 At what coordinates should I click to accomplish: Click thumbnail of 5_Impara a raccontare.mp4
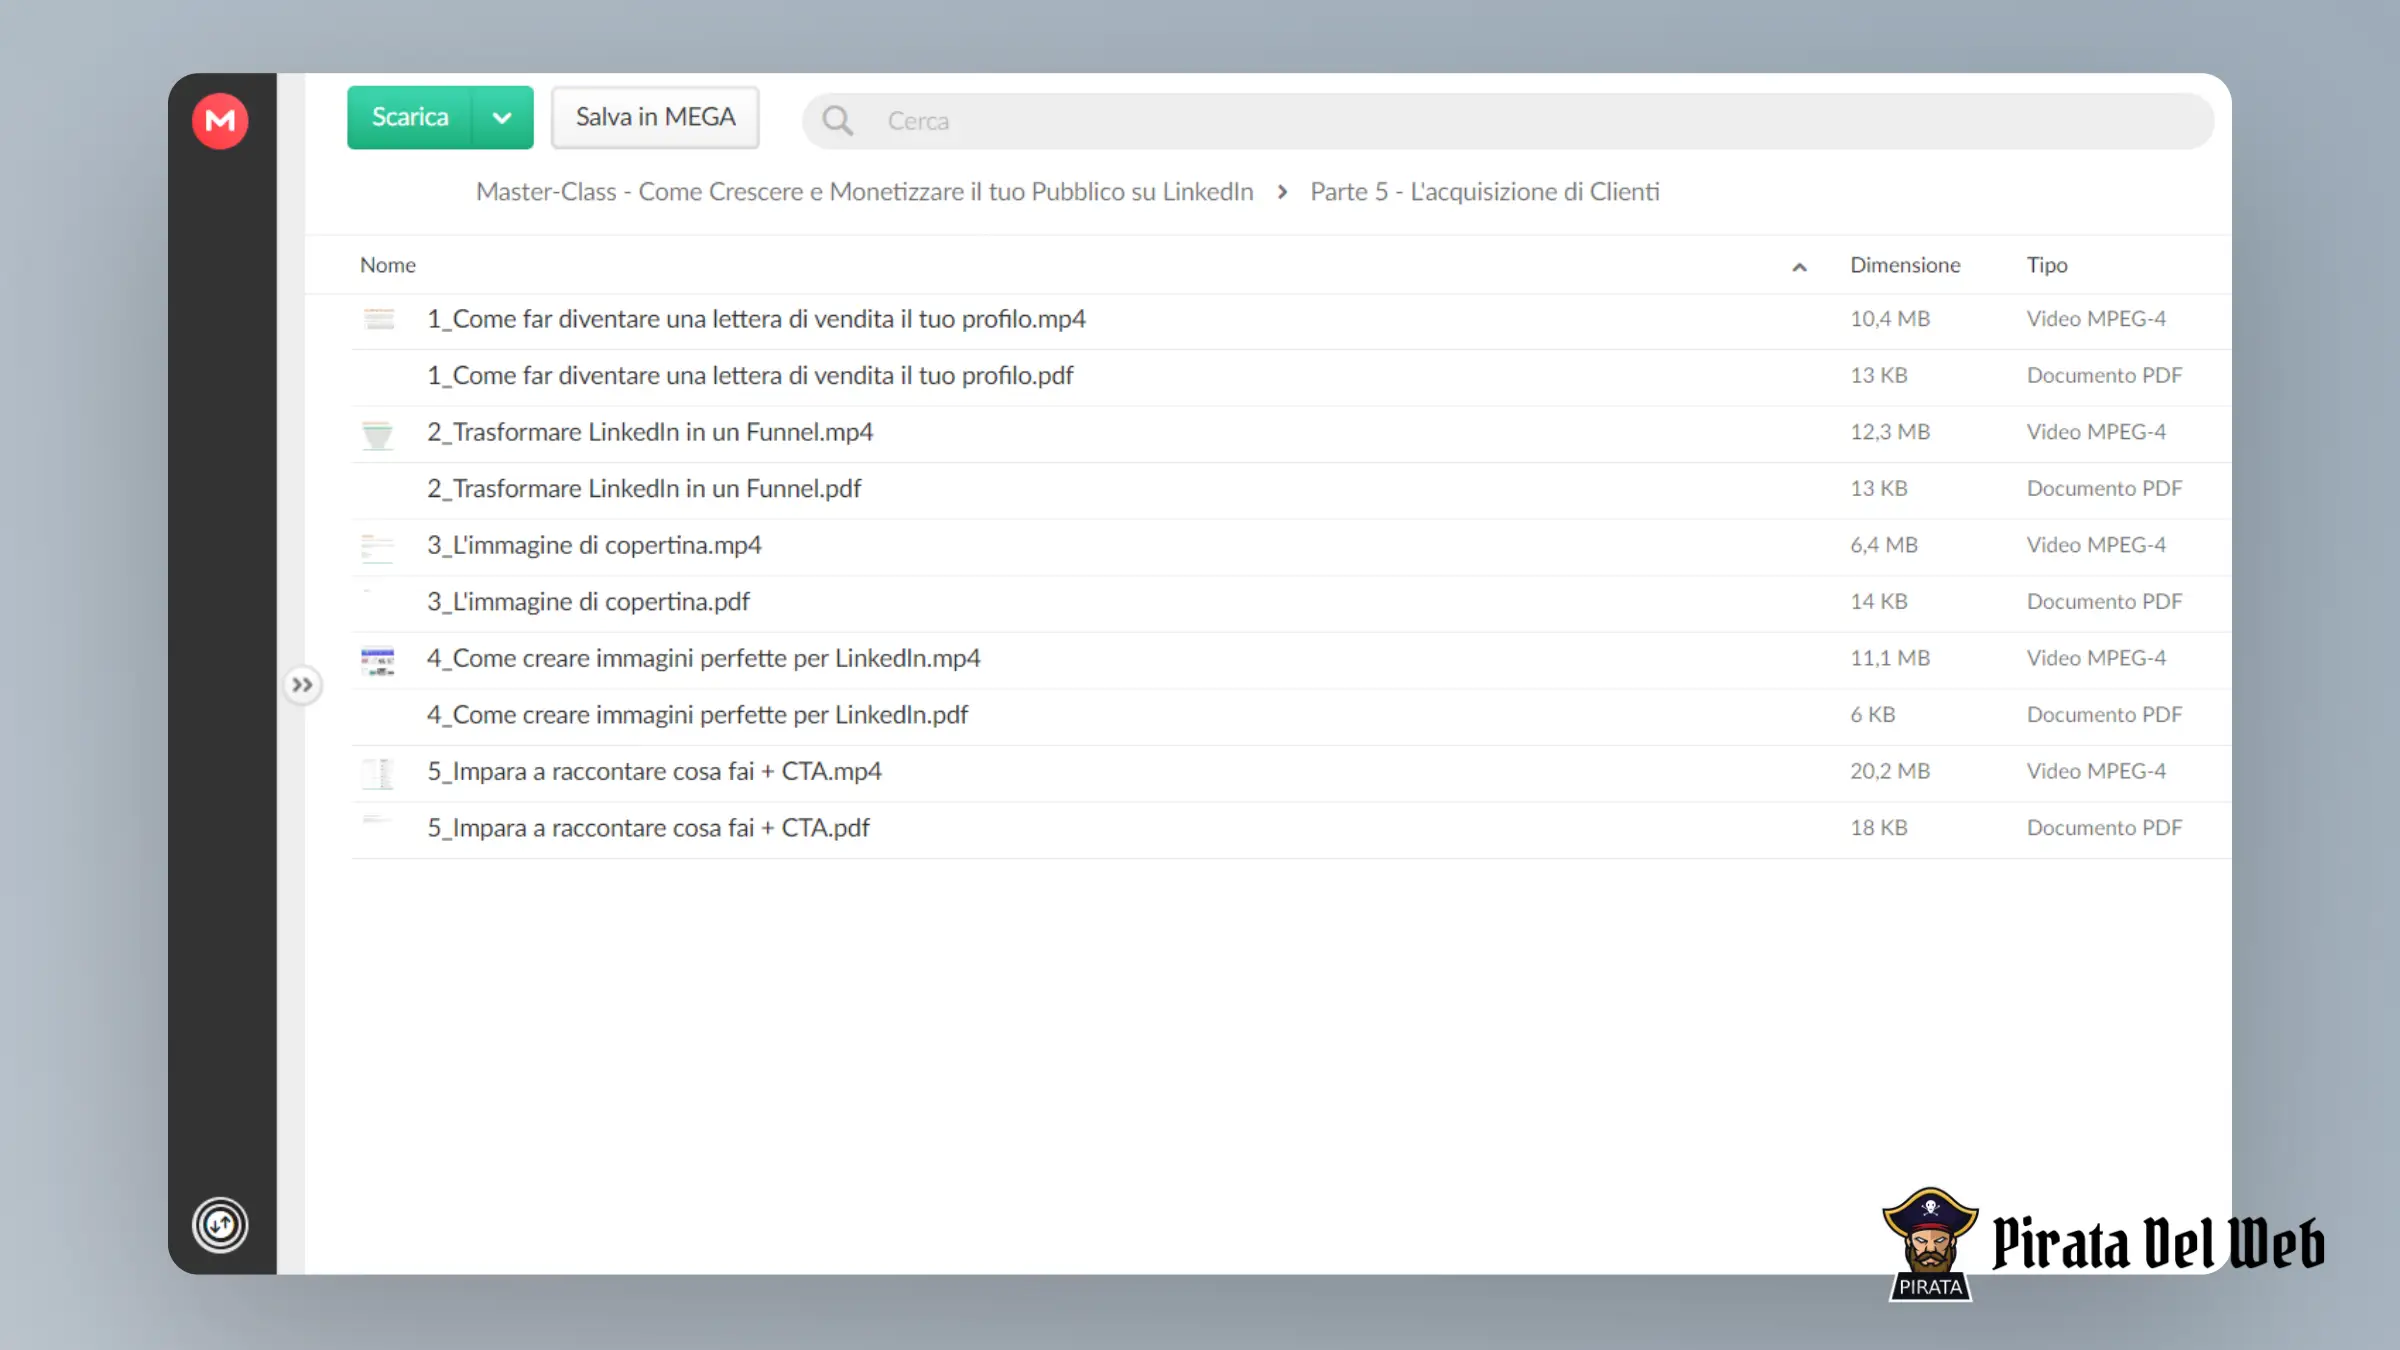pyautogui.click(x=378, y=772)
